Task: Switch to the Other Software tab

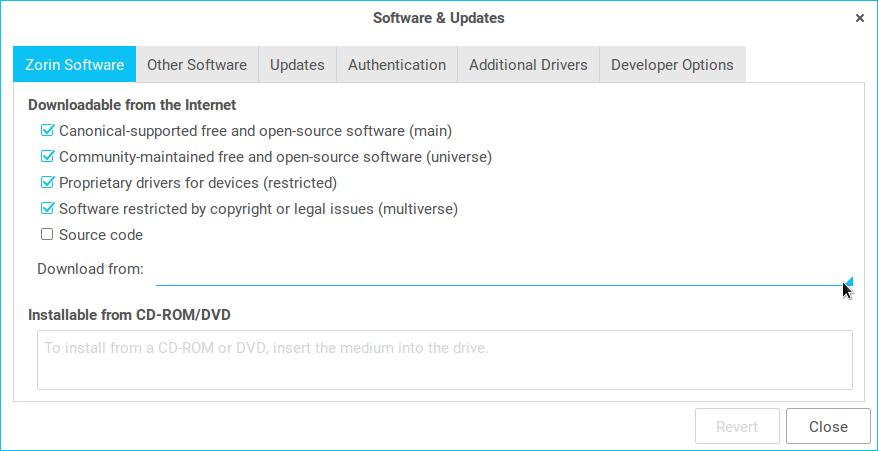Action: [x=197, y=65]
